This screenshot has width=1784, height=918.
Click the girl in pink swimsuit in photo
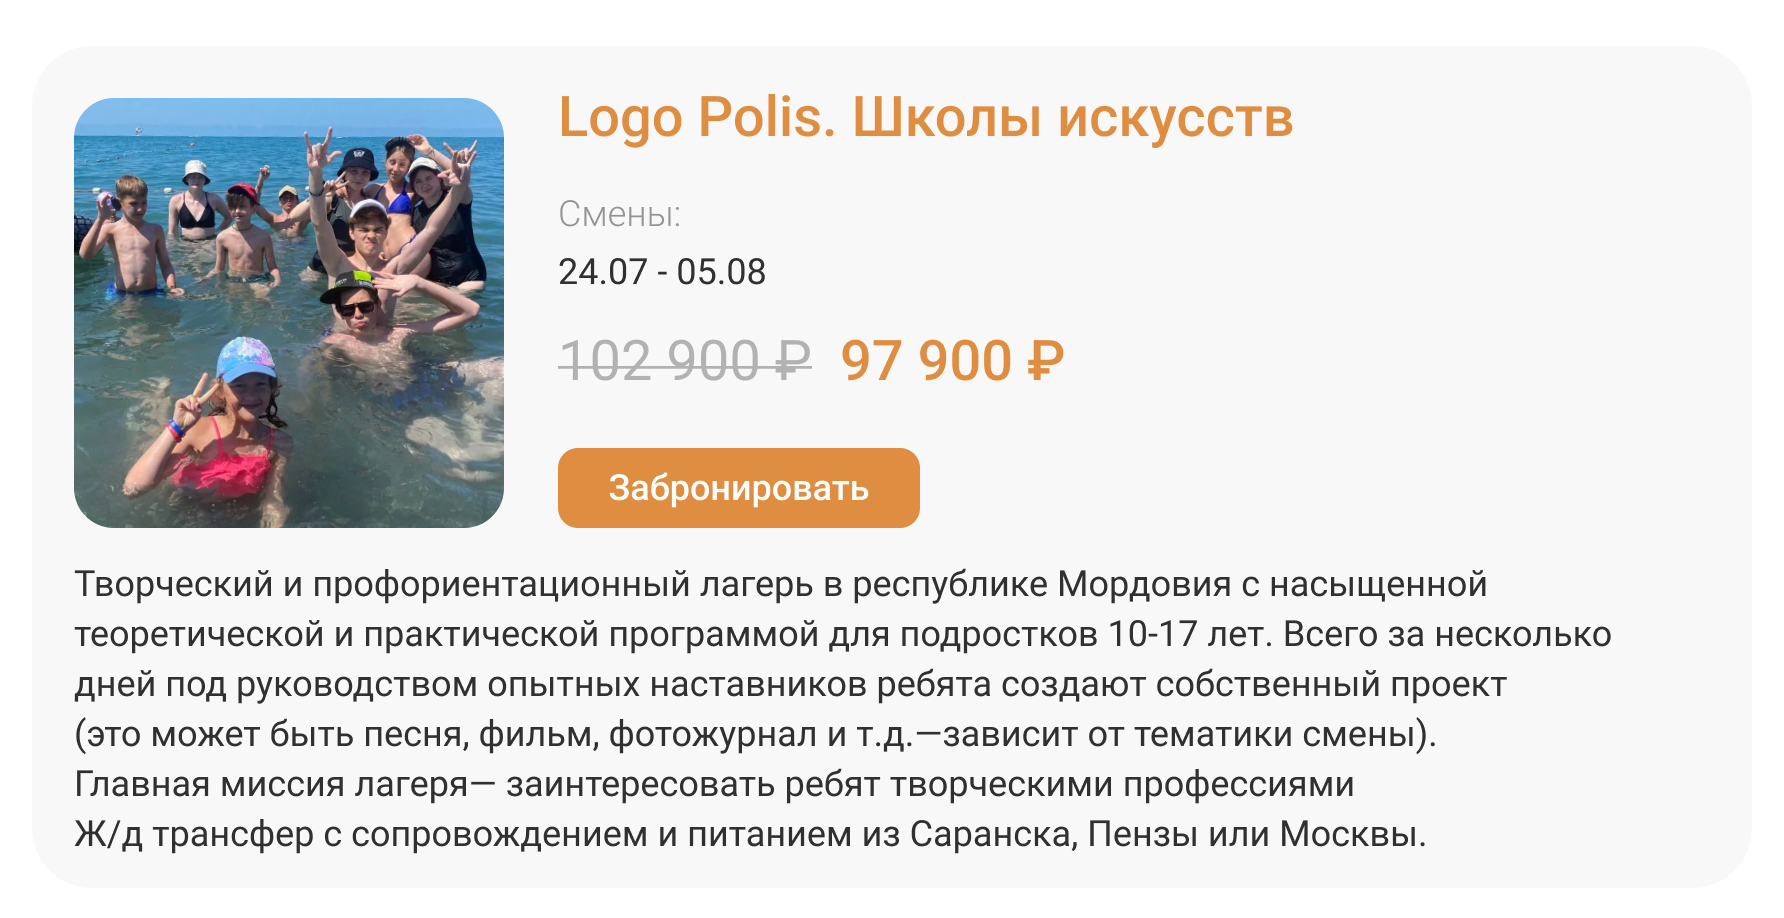point(220,430)
